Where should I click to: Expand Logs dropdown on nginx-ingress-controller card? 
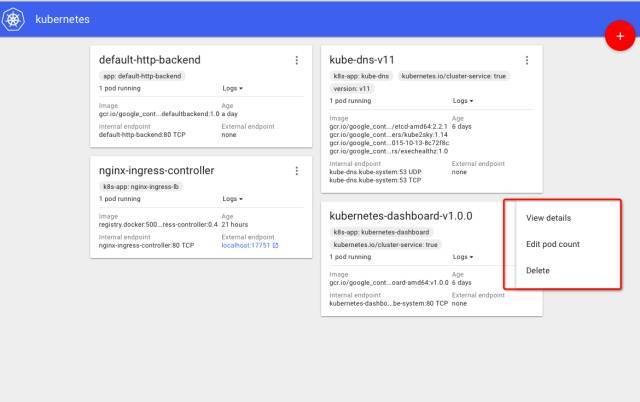pos(232,199)
